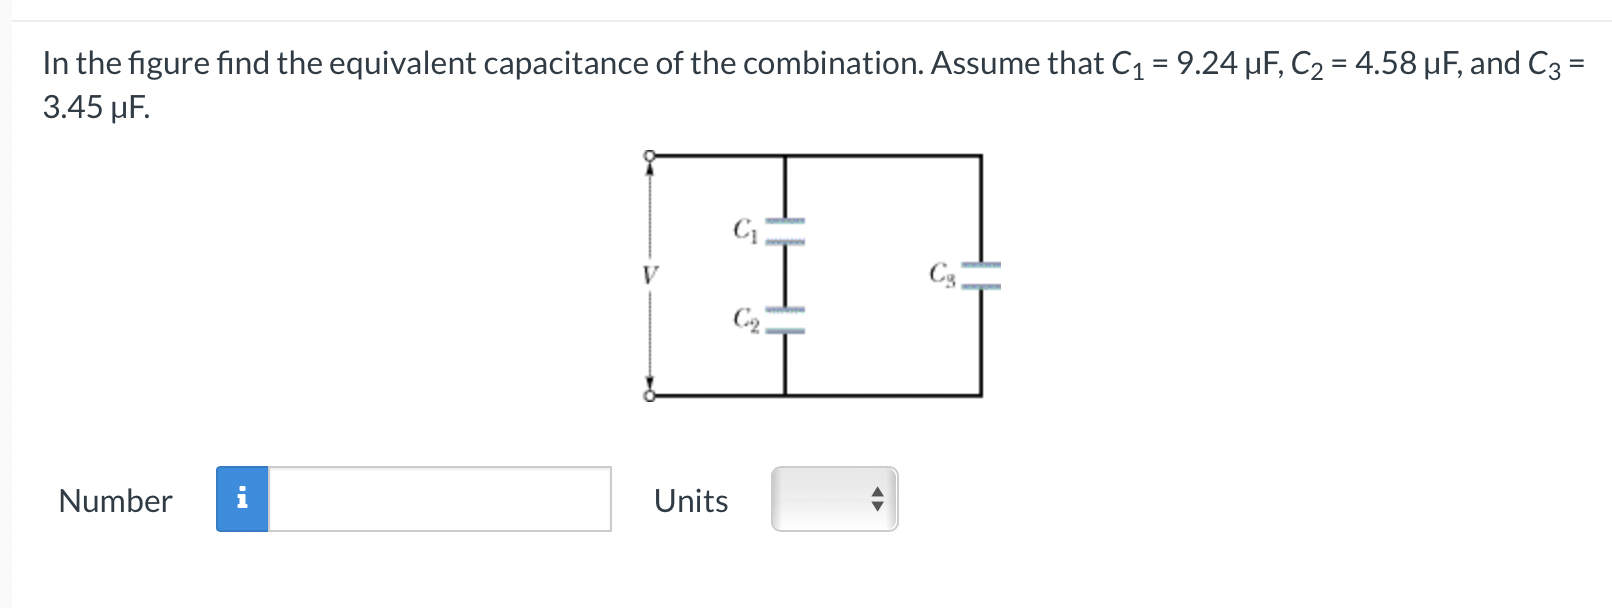Toggle the info tooltip for the answer field
Screen dimensions: 1612x608
point(243,501)
